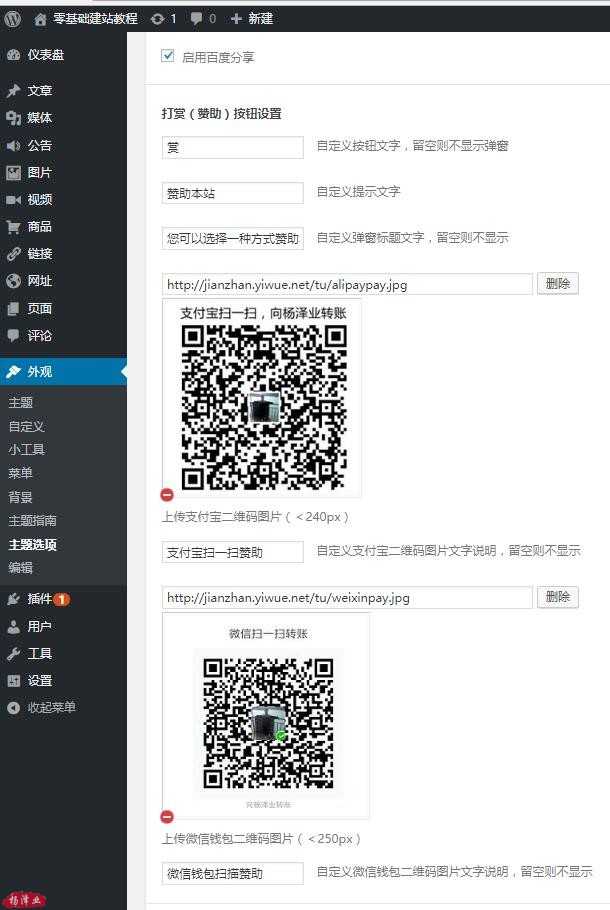
Task: Click the 用户 person icon
Action: (13, 627)
